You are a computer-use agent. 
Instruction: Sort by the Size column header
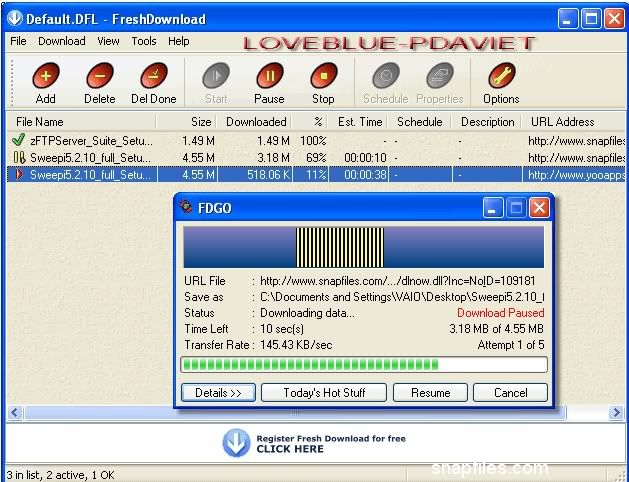(x=186, y=122)
